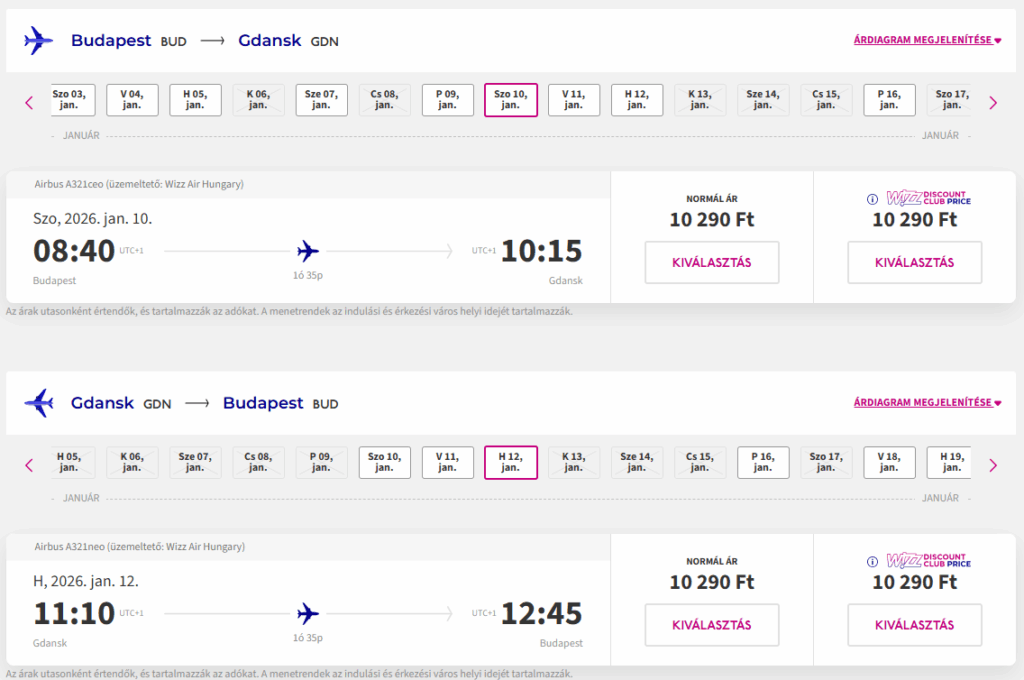Click the outbound flight airplane icon header
Image resolution: width=1024 pixels, height=680 pixels.
tap(38, 41)
